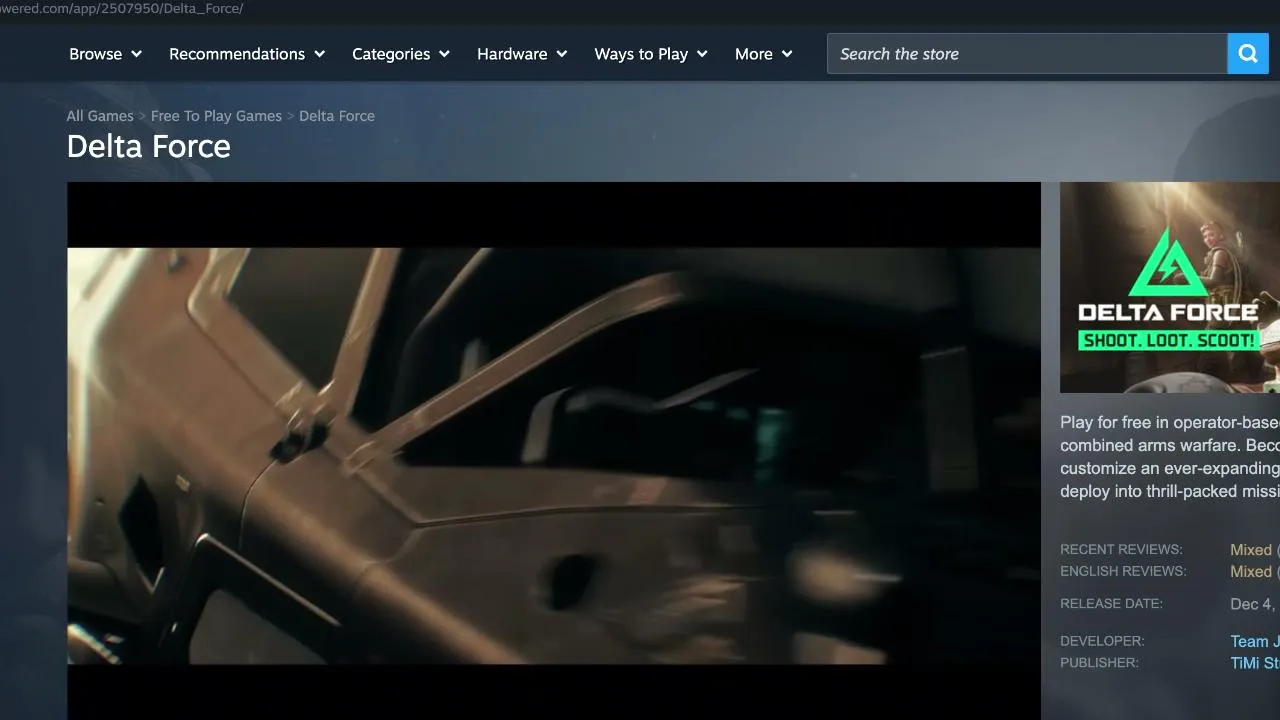This screenshot has width=1280, height=720.
Task: Go to the All Games breadcrumb
Action: [100, 116]
